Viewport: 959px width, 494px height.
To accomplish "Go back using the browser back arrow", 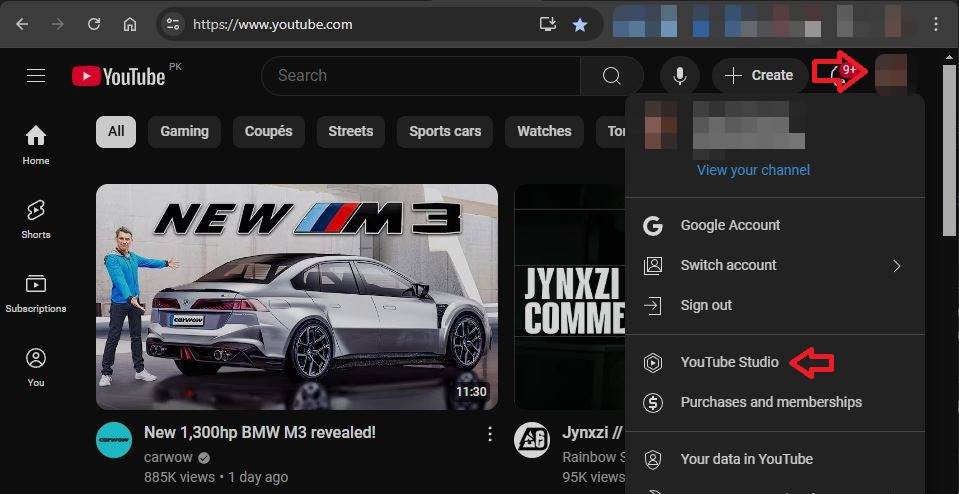I will (x=22, y=24).
